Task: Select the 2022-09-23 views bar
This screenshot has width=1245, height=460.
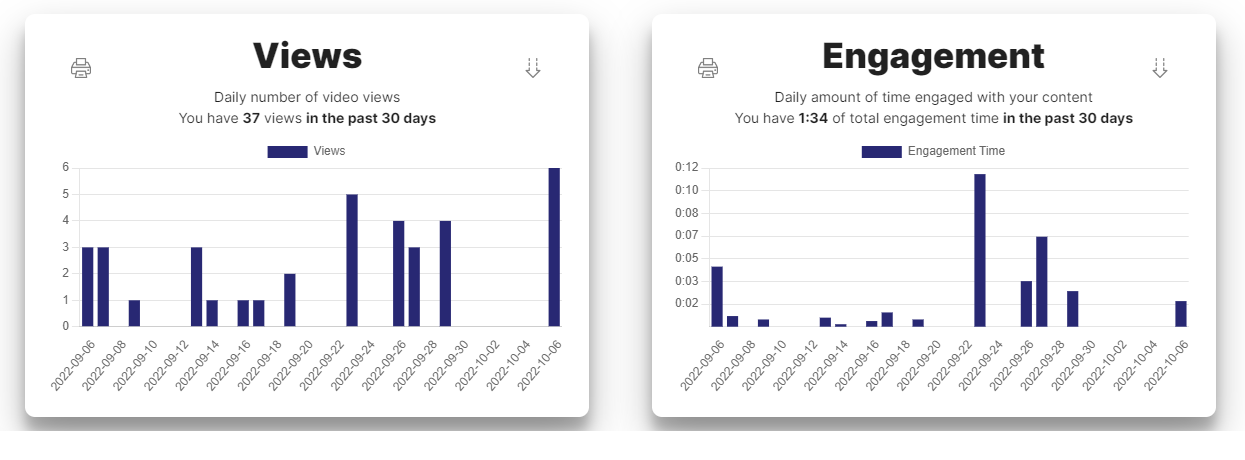Action: (352, 260)
